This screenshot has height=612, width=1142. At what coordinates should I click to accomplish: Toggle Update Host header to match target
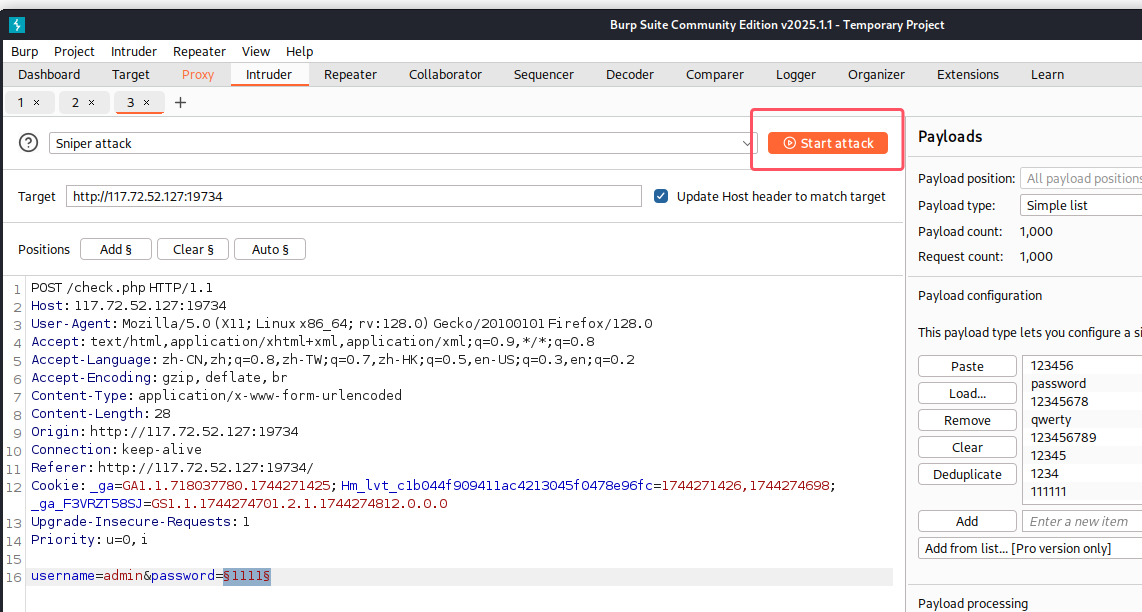661,196
